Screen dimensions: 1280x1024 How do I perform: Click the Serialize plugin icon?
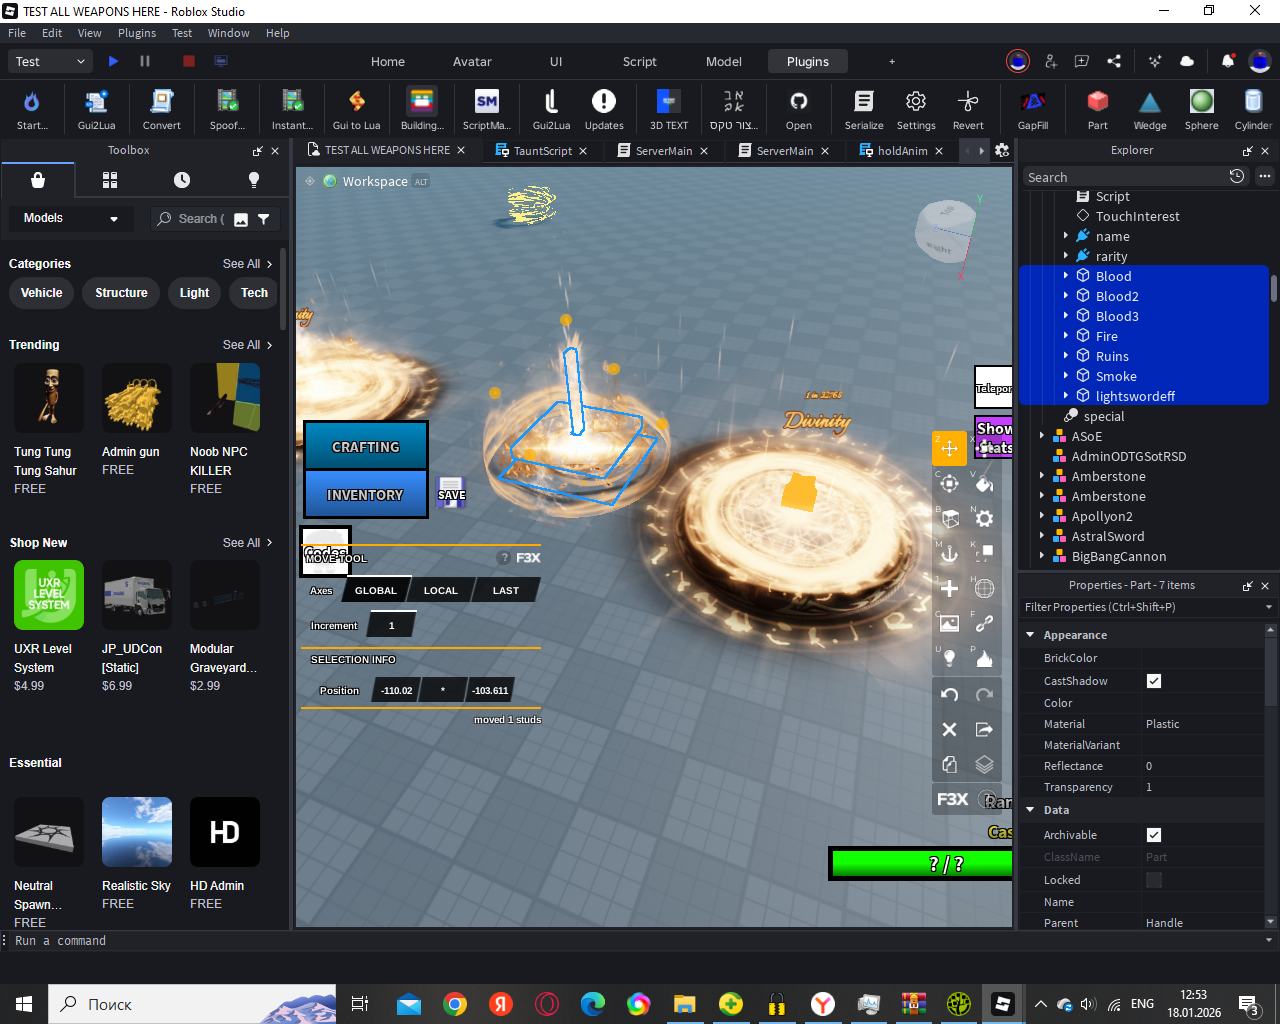click(864, 109)
